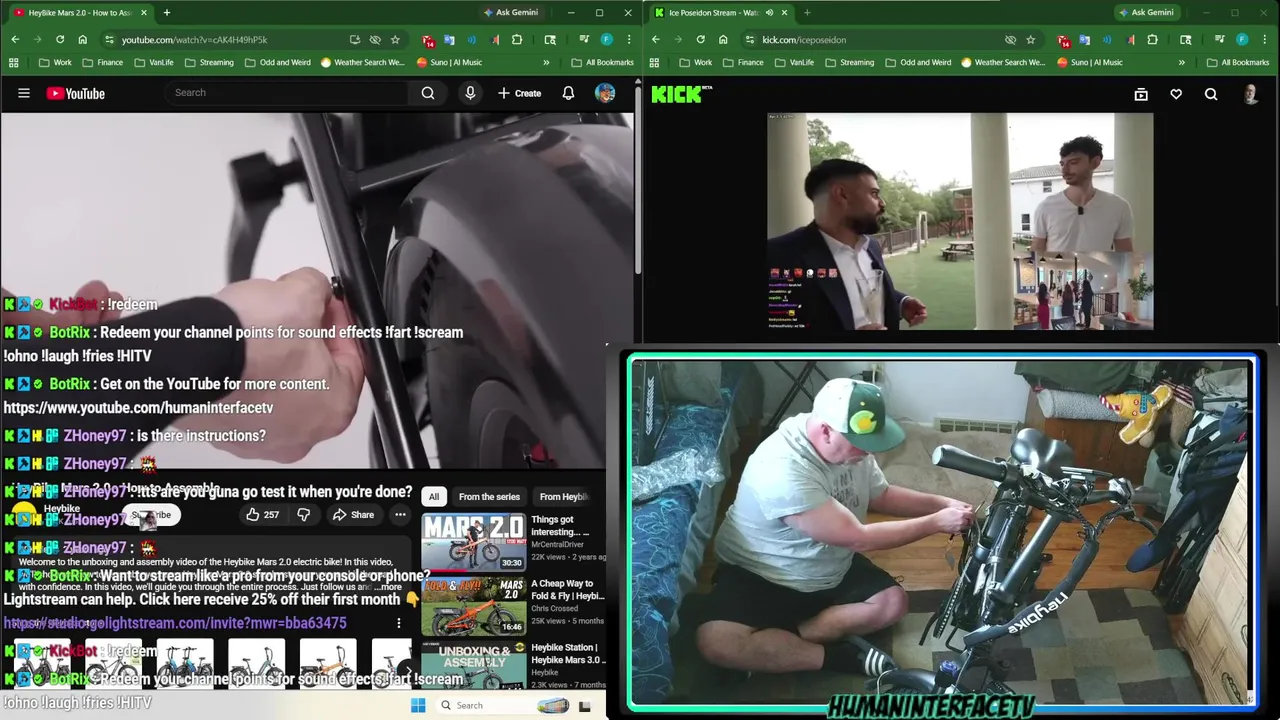Toggle third-party cookies eye icon in Kick window
Image resolution: width=1280 pixels, height=720 pixels.
pos(1010,39)
